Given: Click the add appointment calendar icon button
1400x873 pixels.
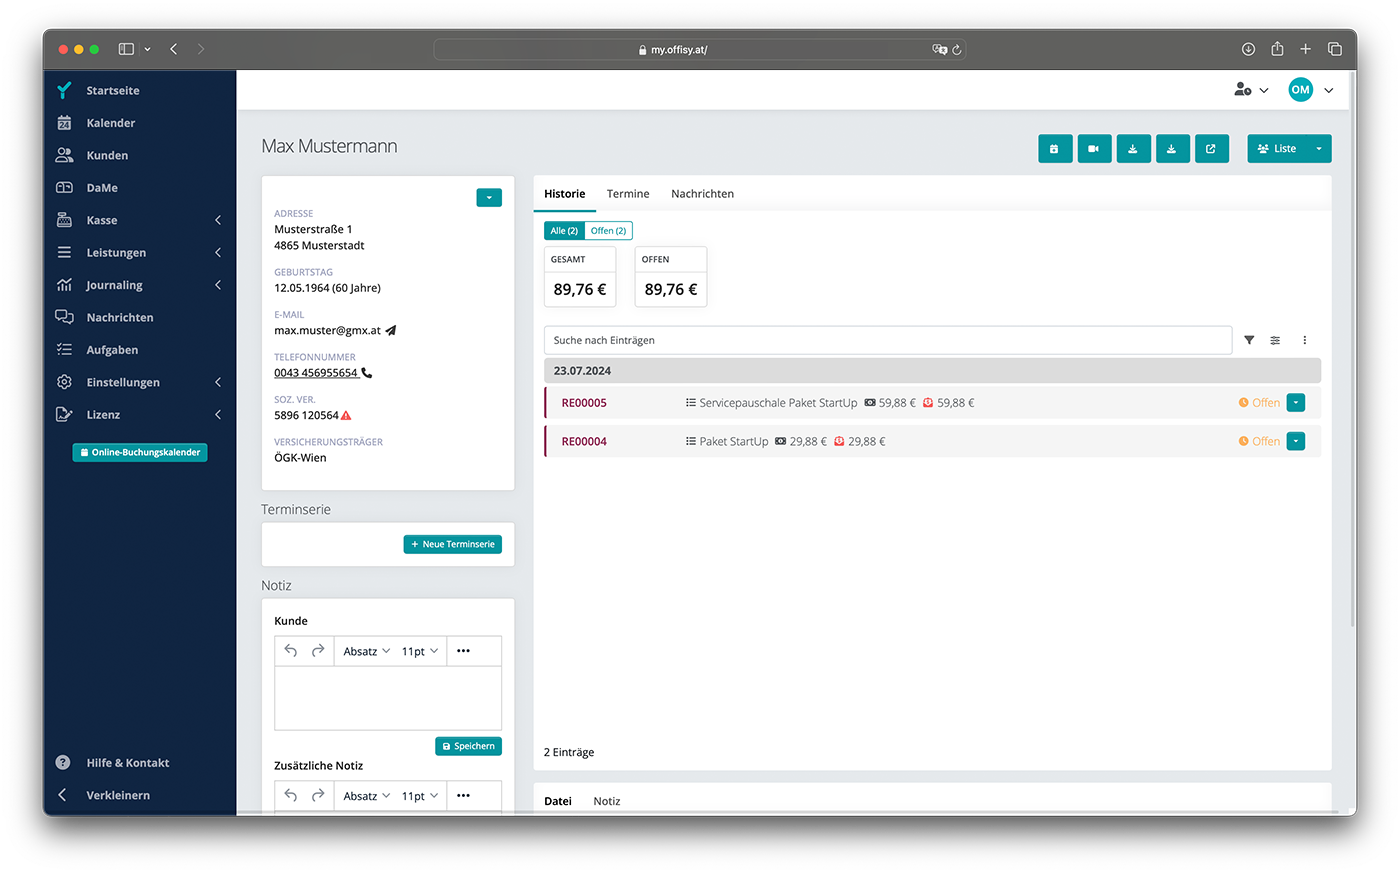Looking at the screenshot, I should (1055, 149).
